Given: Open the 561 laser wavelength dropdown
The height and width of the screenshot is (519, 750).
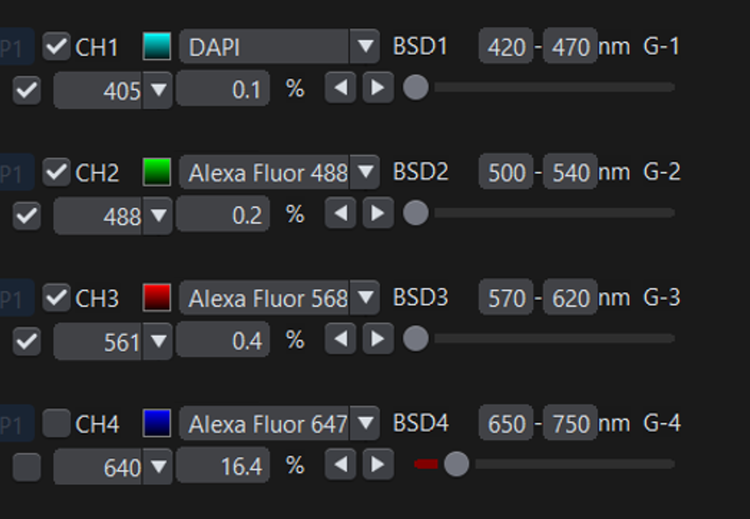Looking at the screenshot, I should click(x=158, y=342).
